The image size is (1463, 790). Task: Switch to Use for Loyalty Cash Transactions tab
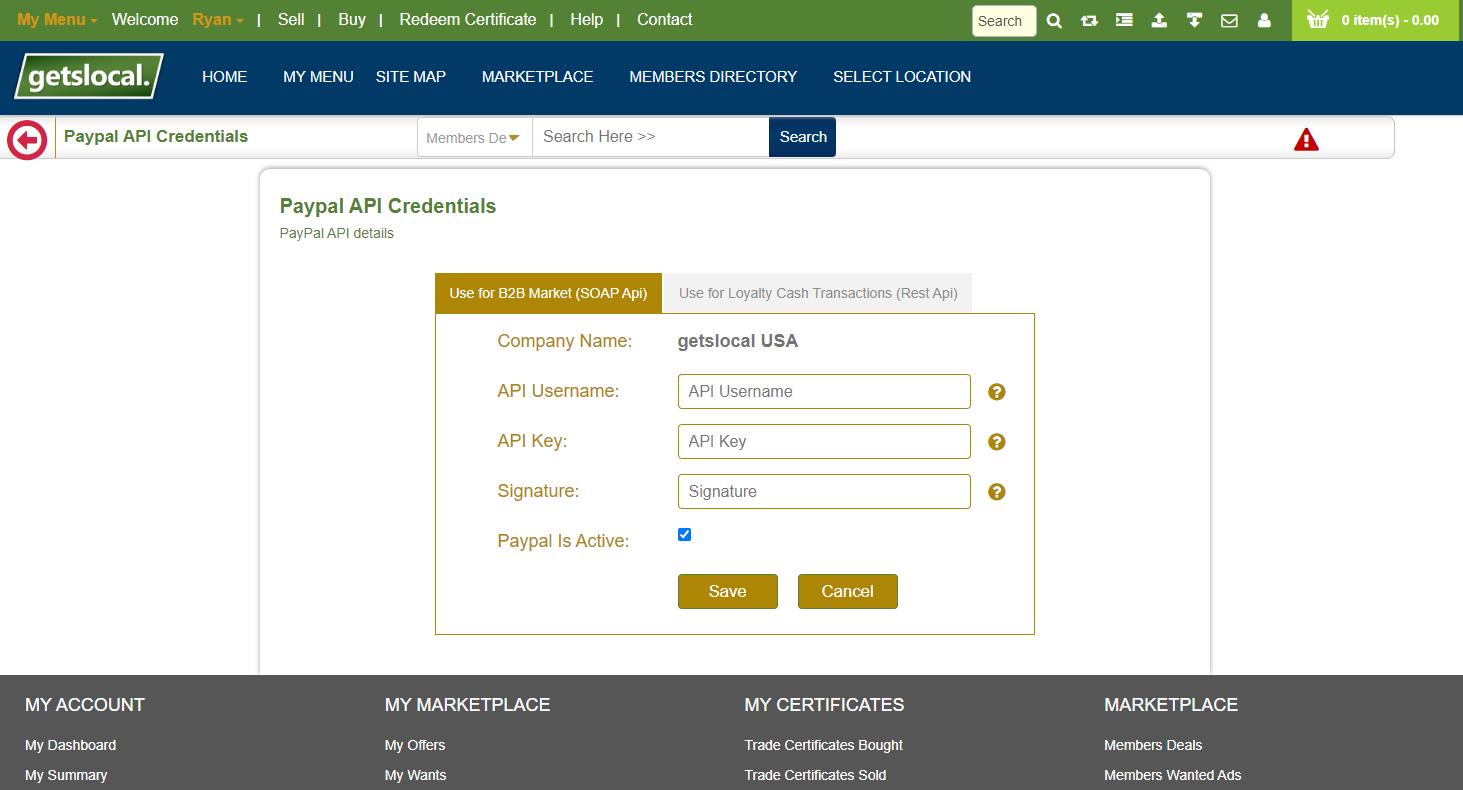click(x=818, y=293)
